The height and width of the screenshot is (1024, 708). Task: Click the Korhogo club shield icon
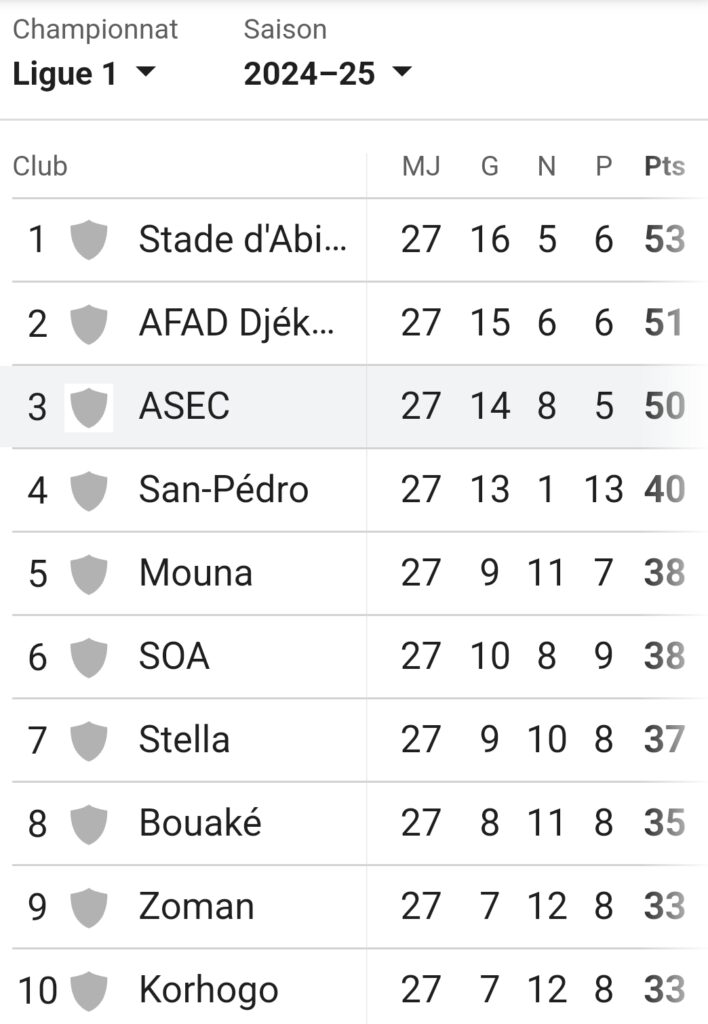pyautogui.click(x=88, y=990)
